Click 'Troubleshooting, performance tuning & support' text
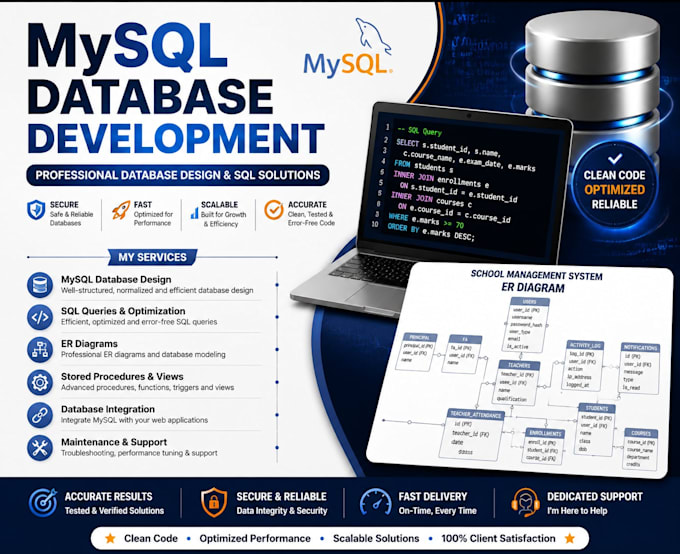The width and height of the screenshot is (680, 554). [139, 453]
